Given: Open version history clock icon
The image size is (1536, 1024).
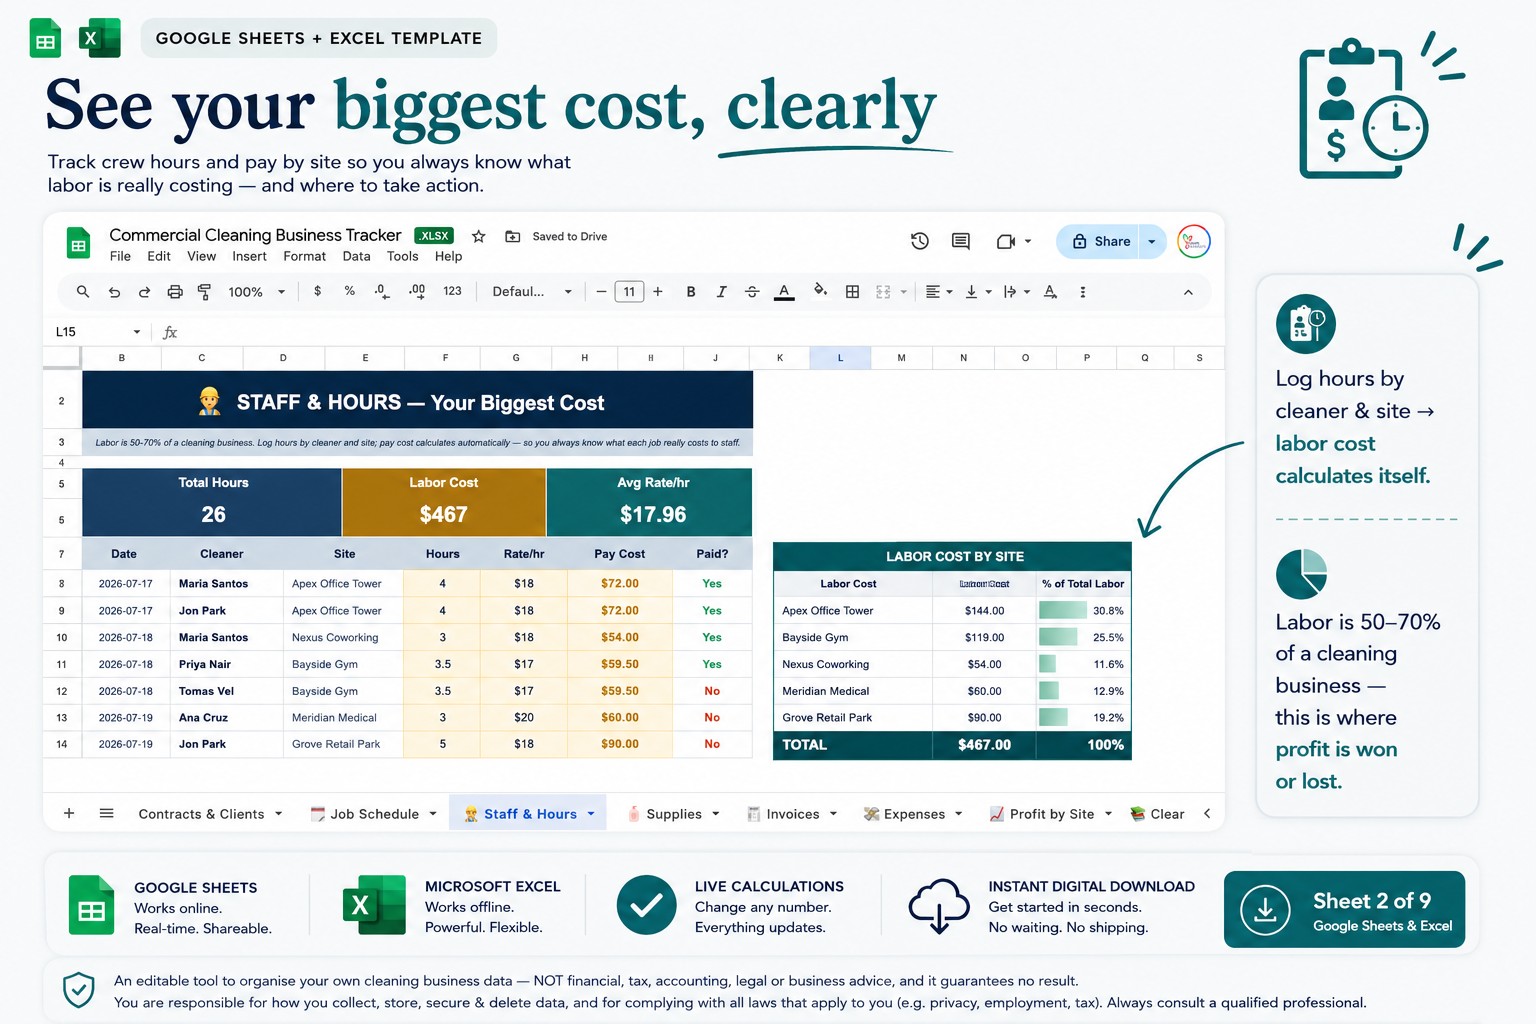Looking at the screenshot, I should (920, 241).
